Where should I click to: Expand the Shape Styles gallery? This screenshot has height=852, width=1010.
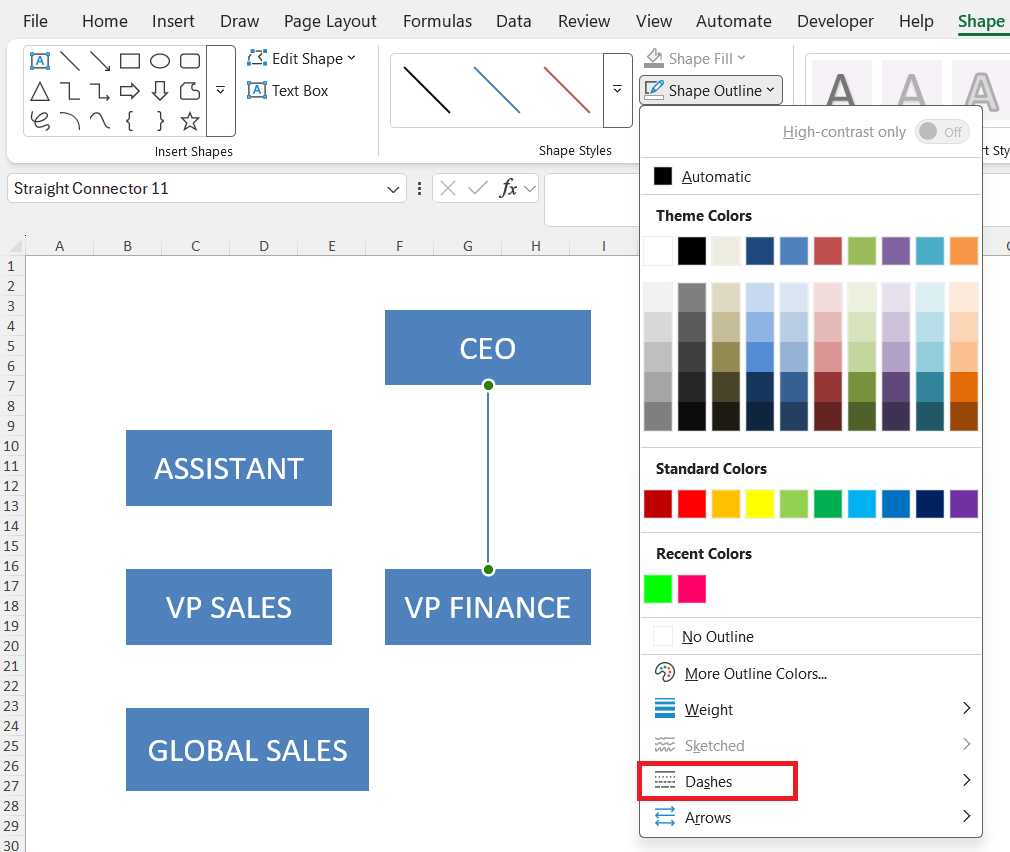coord(617,90)
